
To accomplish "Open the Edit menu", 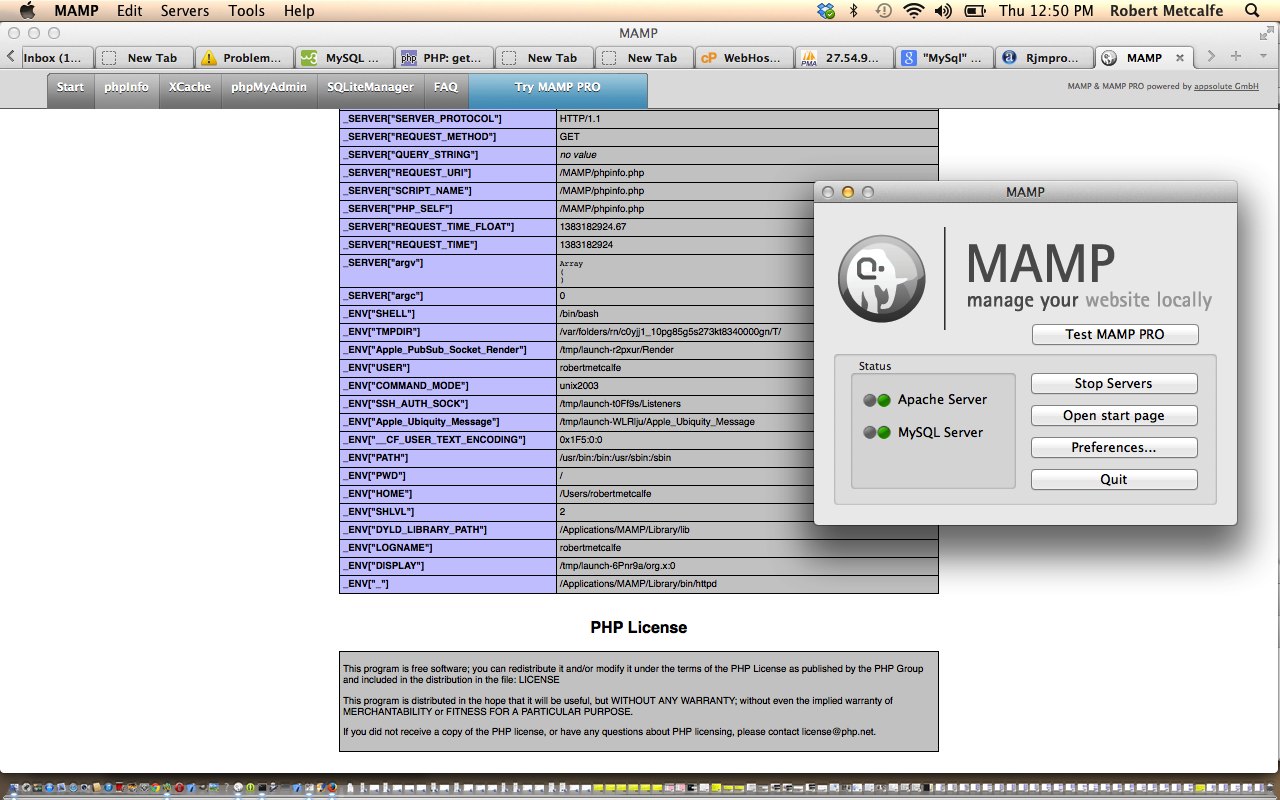I will pos(129,11).
